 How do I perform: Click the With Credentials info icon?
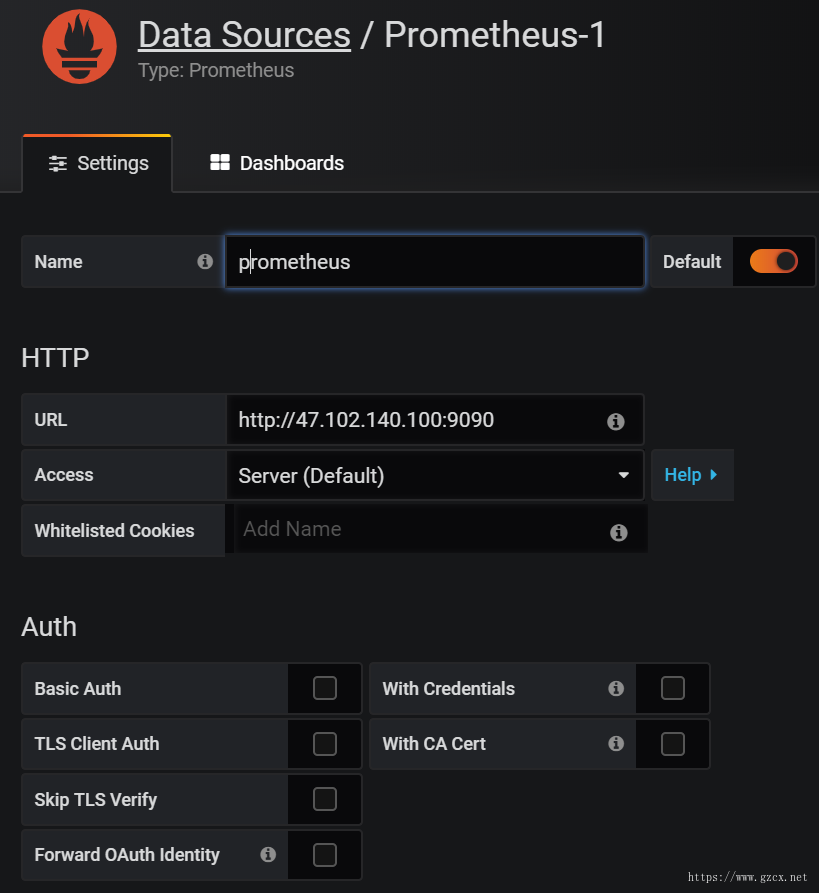616,688
